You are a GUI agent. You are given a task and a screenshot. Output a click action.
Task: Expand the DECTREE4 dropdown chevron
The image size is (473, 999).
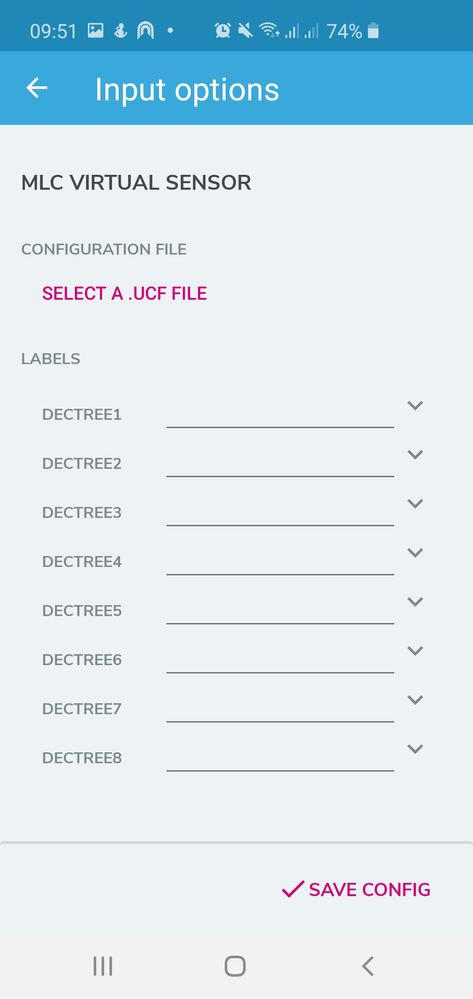coord(415,552)
